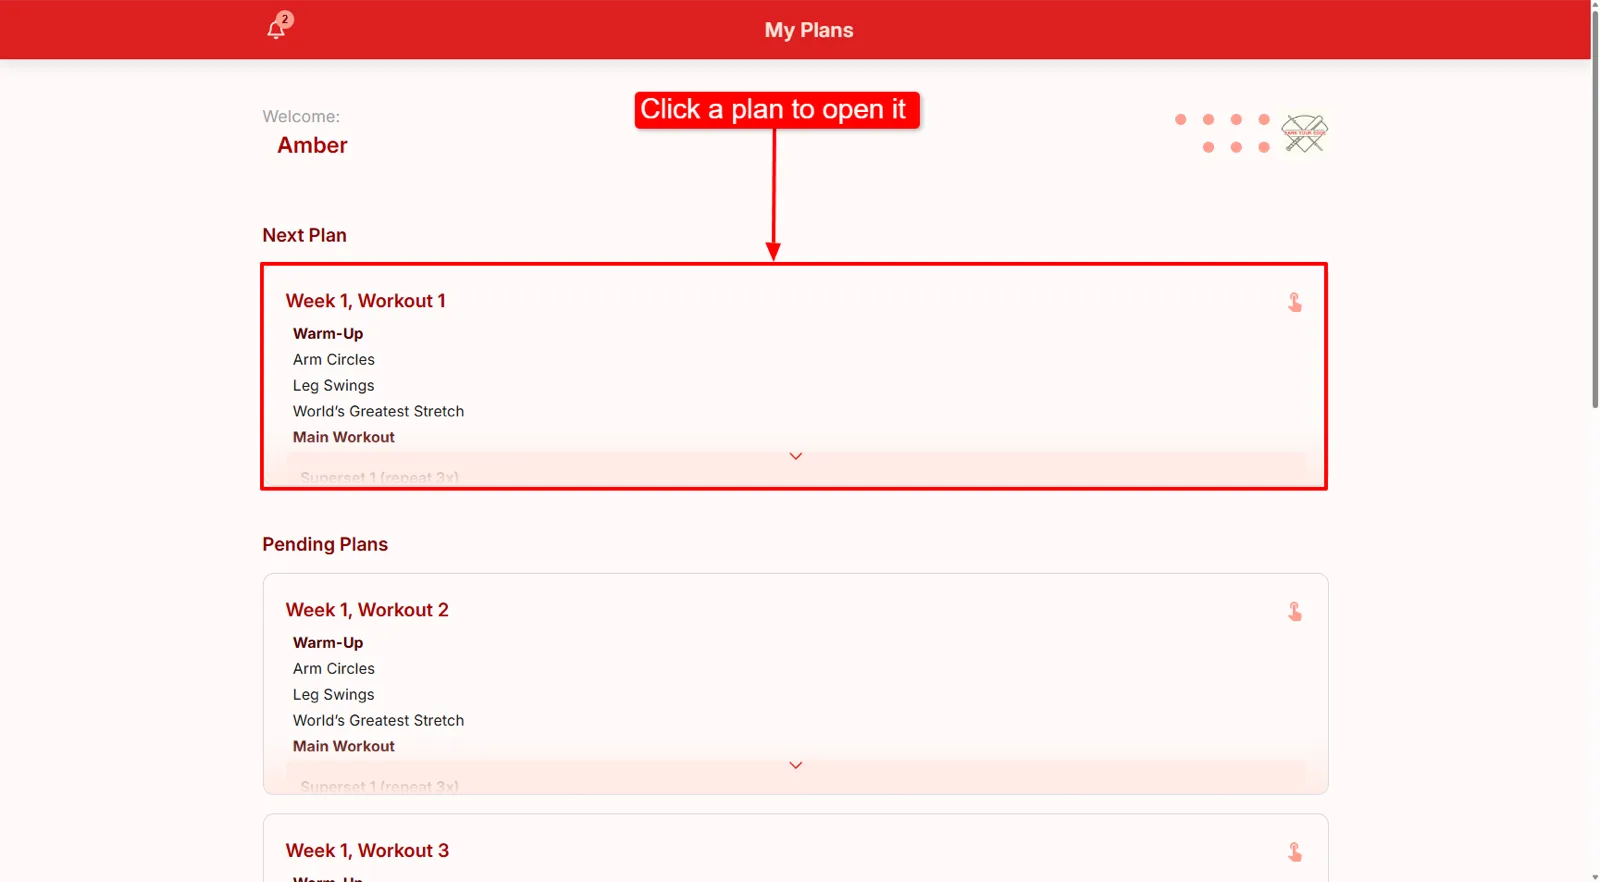This screenshot has width=1600, height=882.
Task: Select Main Workout heading in Workout 2
Action: [x=343, y=746]
